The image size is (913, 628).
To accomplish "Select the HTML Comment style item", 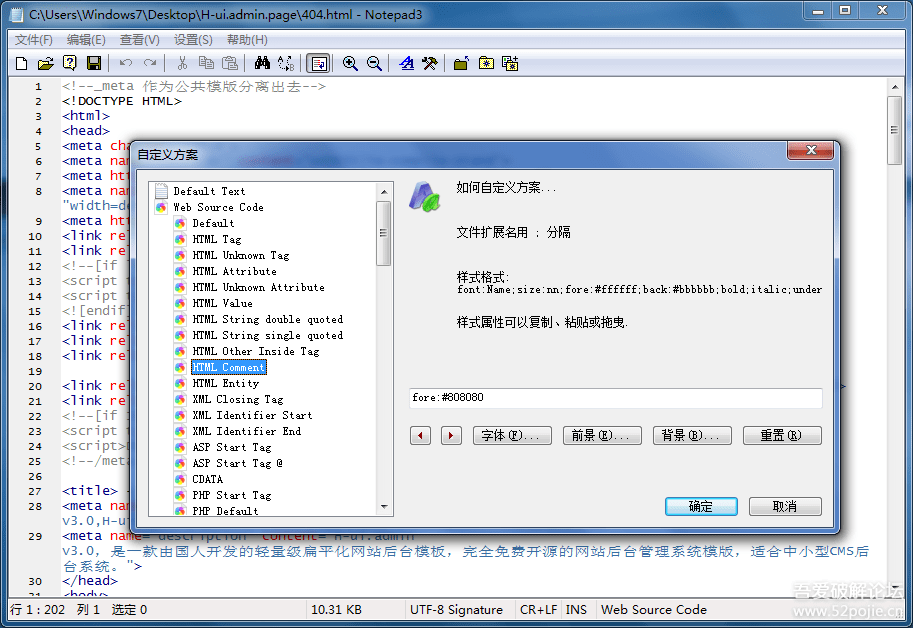I will pyautogui.click(x=229, y=367).
